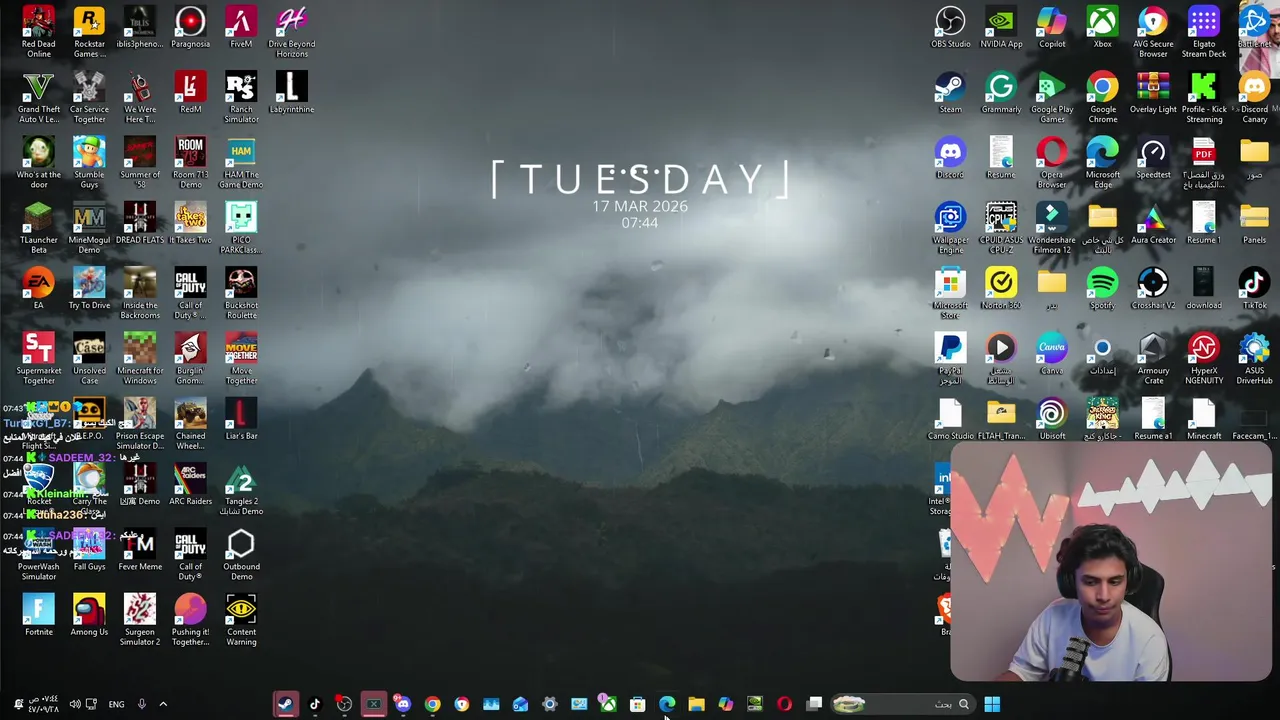
Task: Open Fortnite desktop shortcut
Action: [38, 616]
